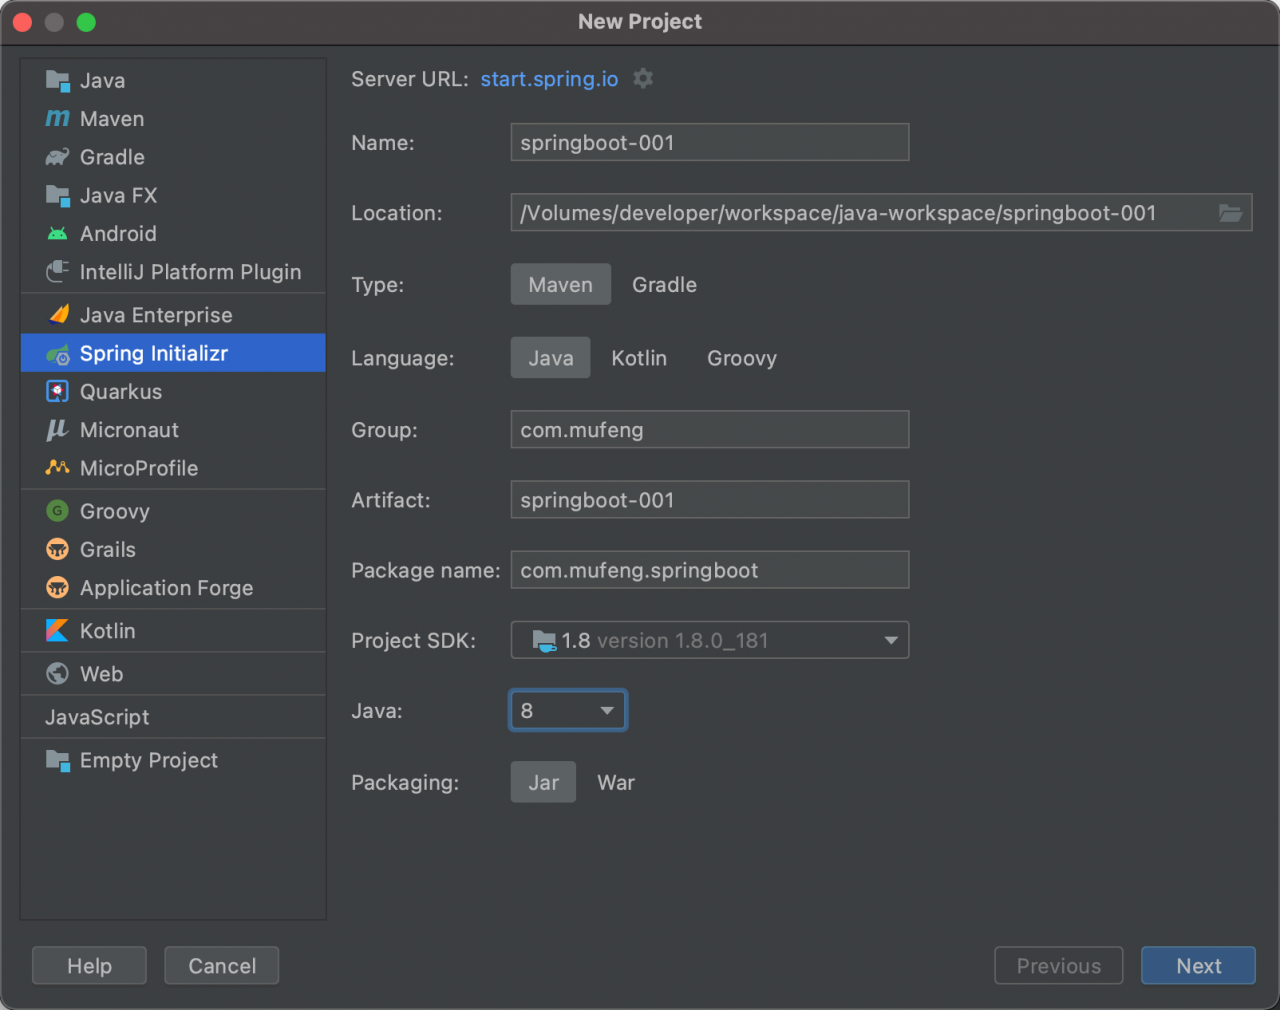Click the Previous button

coord(1059,966)
